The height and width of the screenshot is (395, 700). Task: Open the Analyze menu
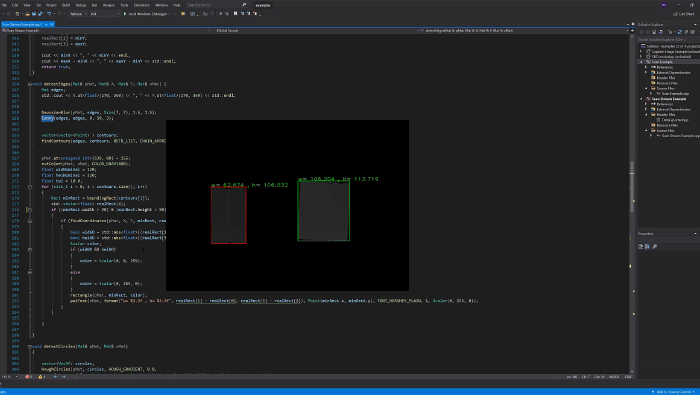(108, 5)
